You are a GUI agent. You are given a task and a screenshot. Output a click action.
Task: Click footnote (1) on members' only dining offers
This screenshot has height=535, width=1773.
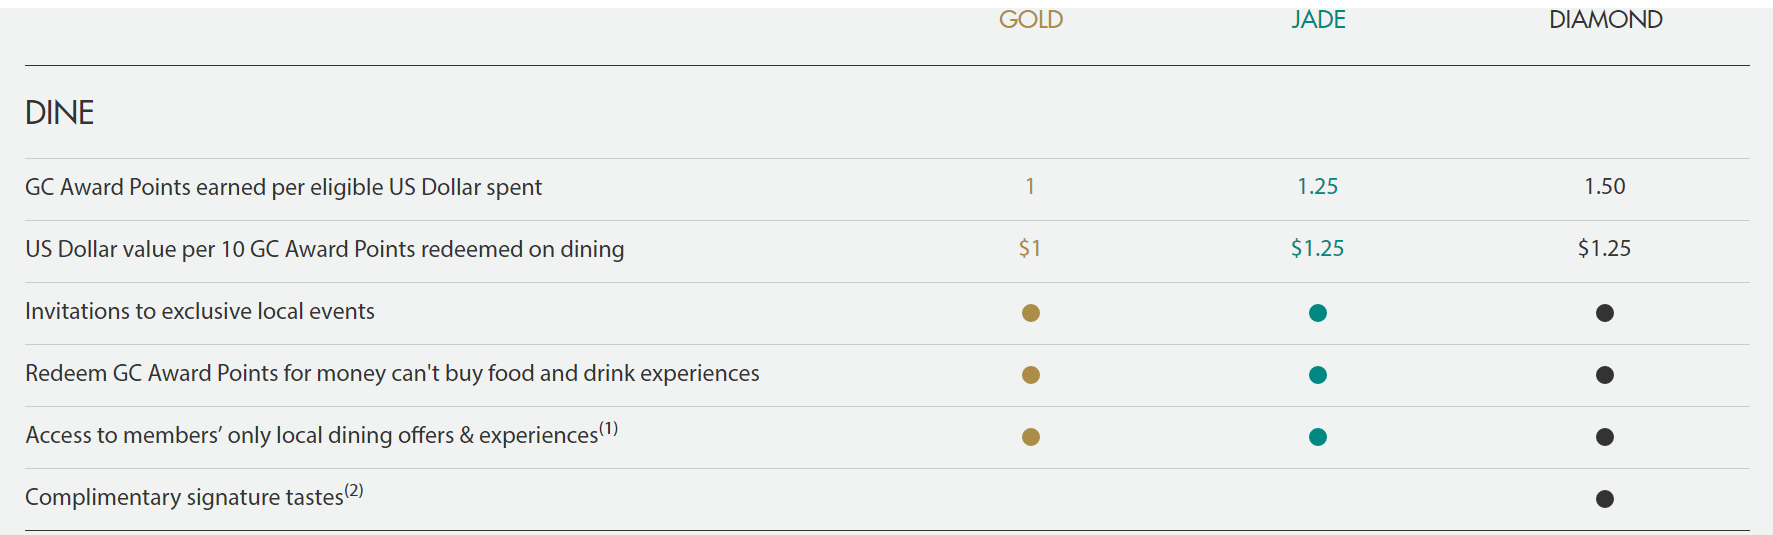click(x=608, y=429)
